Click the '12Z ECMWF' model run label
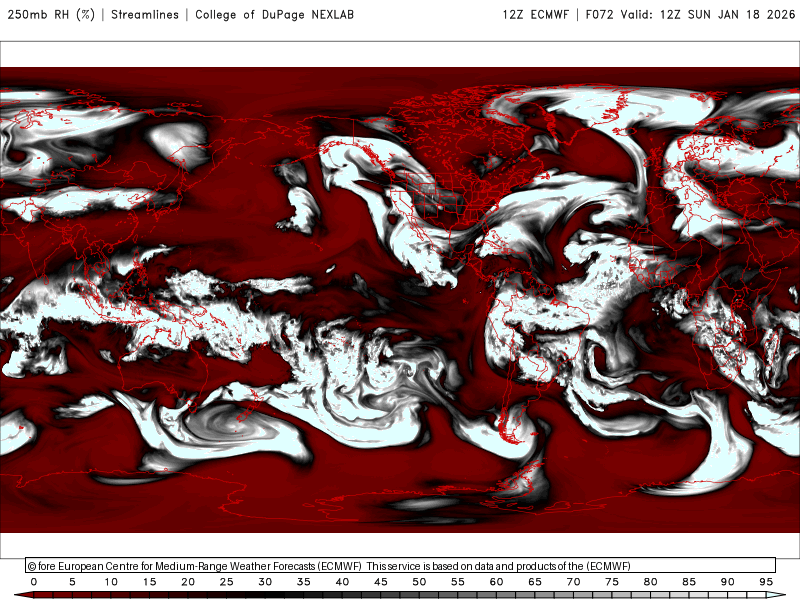Screen dimensions: 800x600 pyautogui.click(x=535, y=14)
